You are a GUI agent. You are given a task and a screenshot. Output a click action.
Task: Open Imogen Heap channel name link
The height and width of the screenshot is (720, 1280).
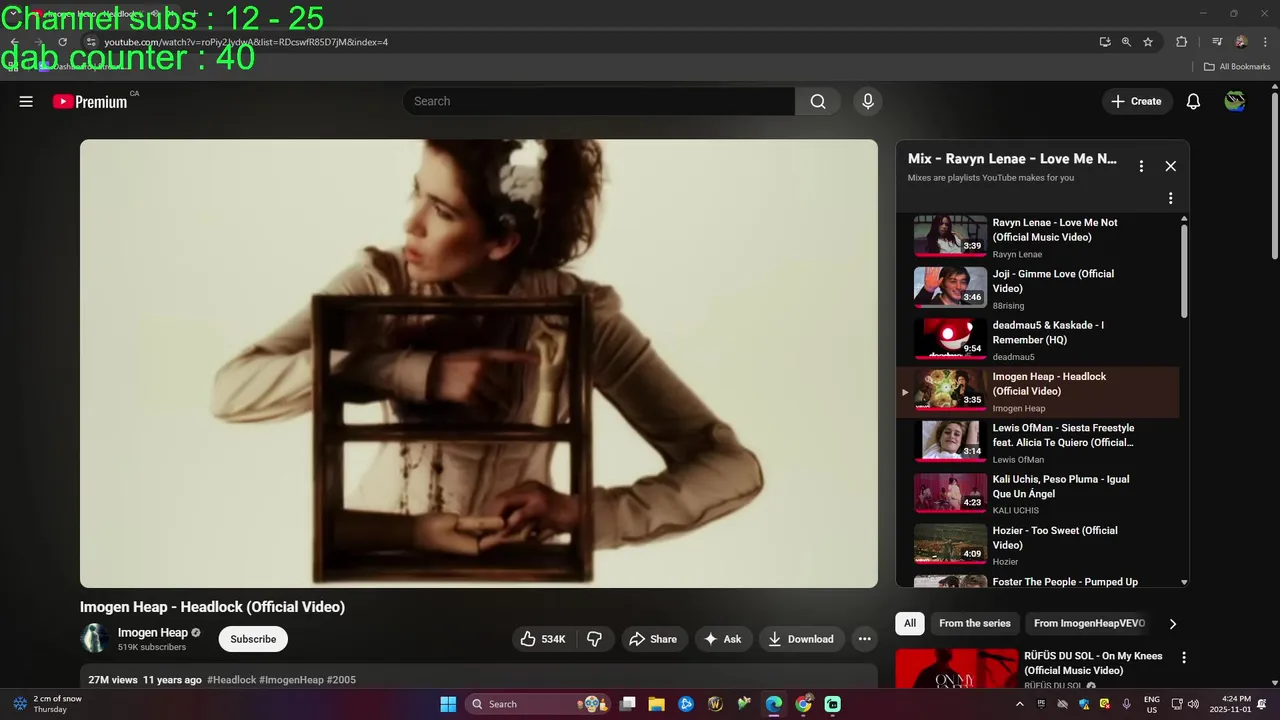(153, 632)
